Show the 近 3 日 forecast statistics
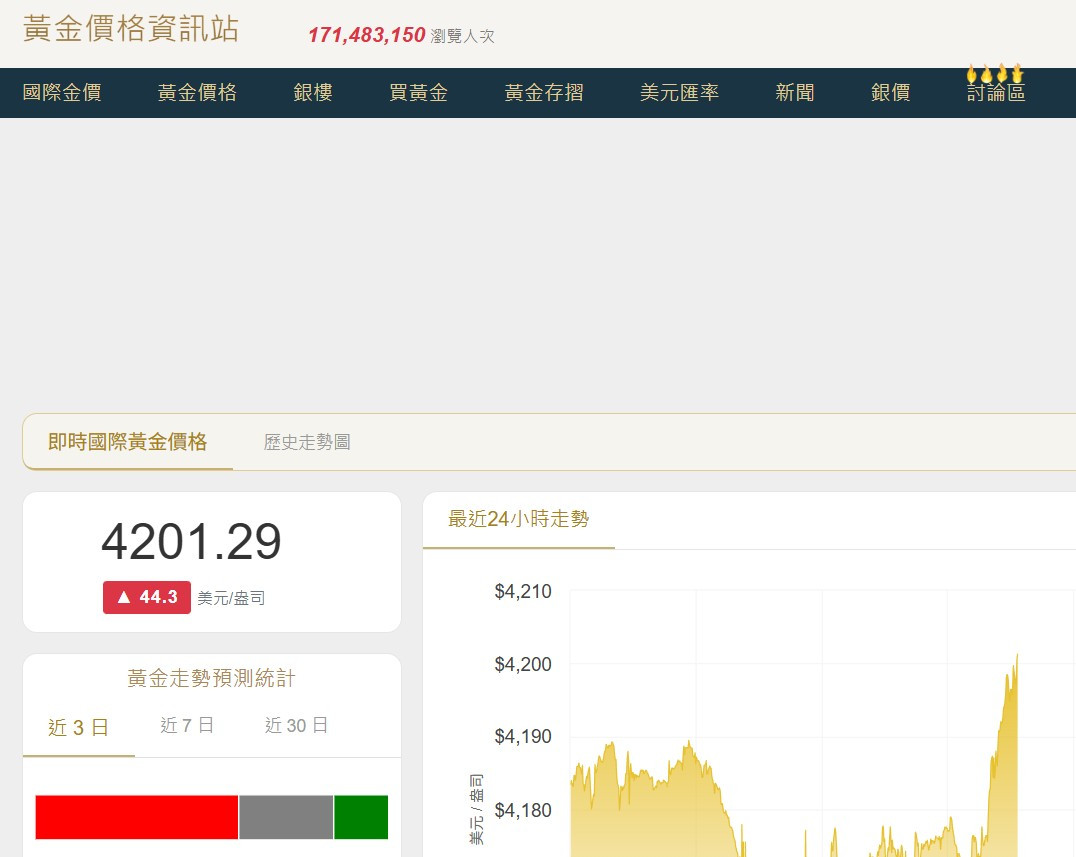1076x857 pixels. point(78,727)
